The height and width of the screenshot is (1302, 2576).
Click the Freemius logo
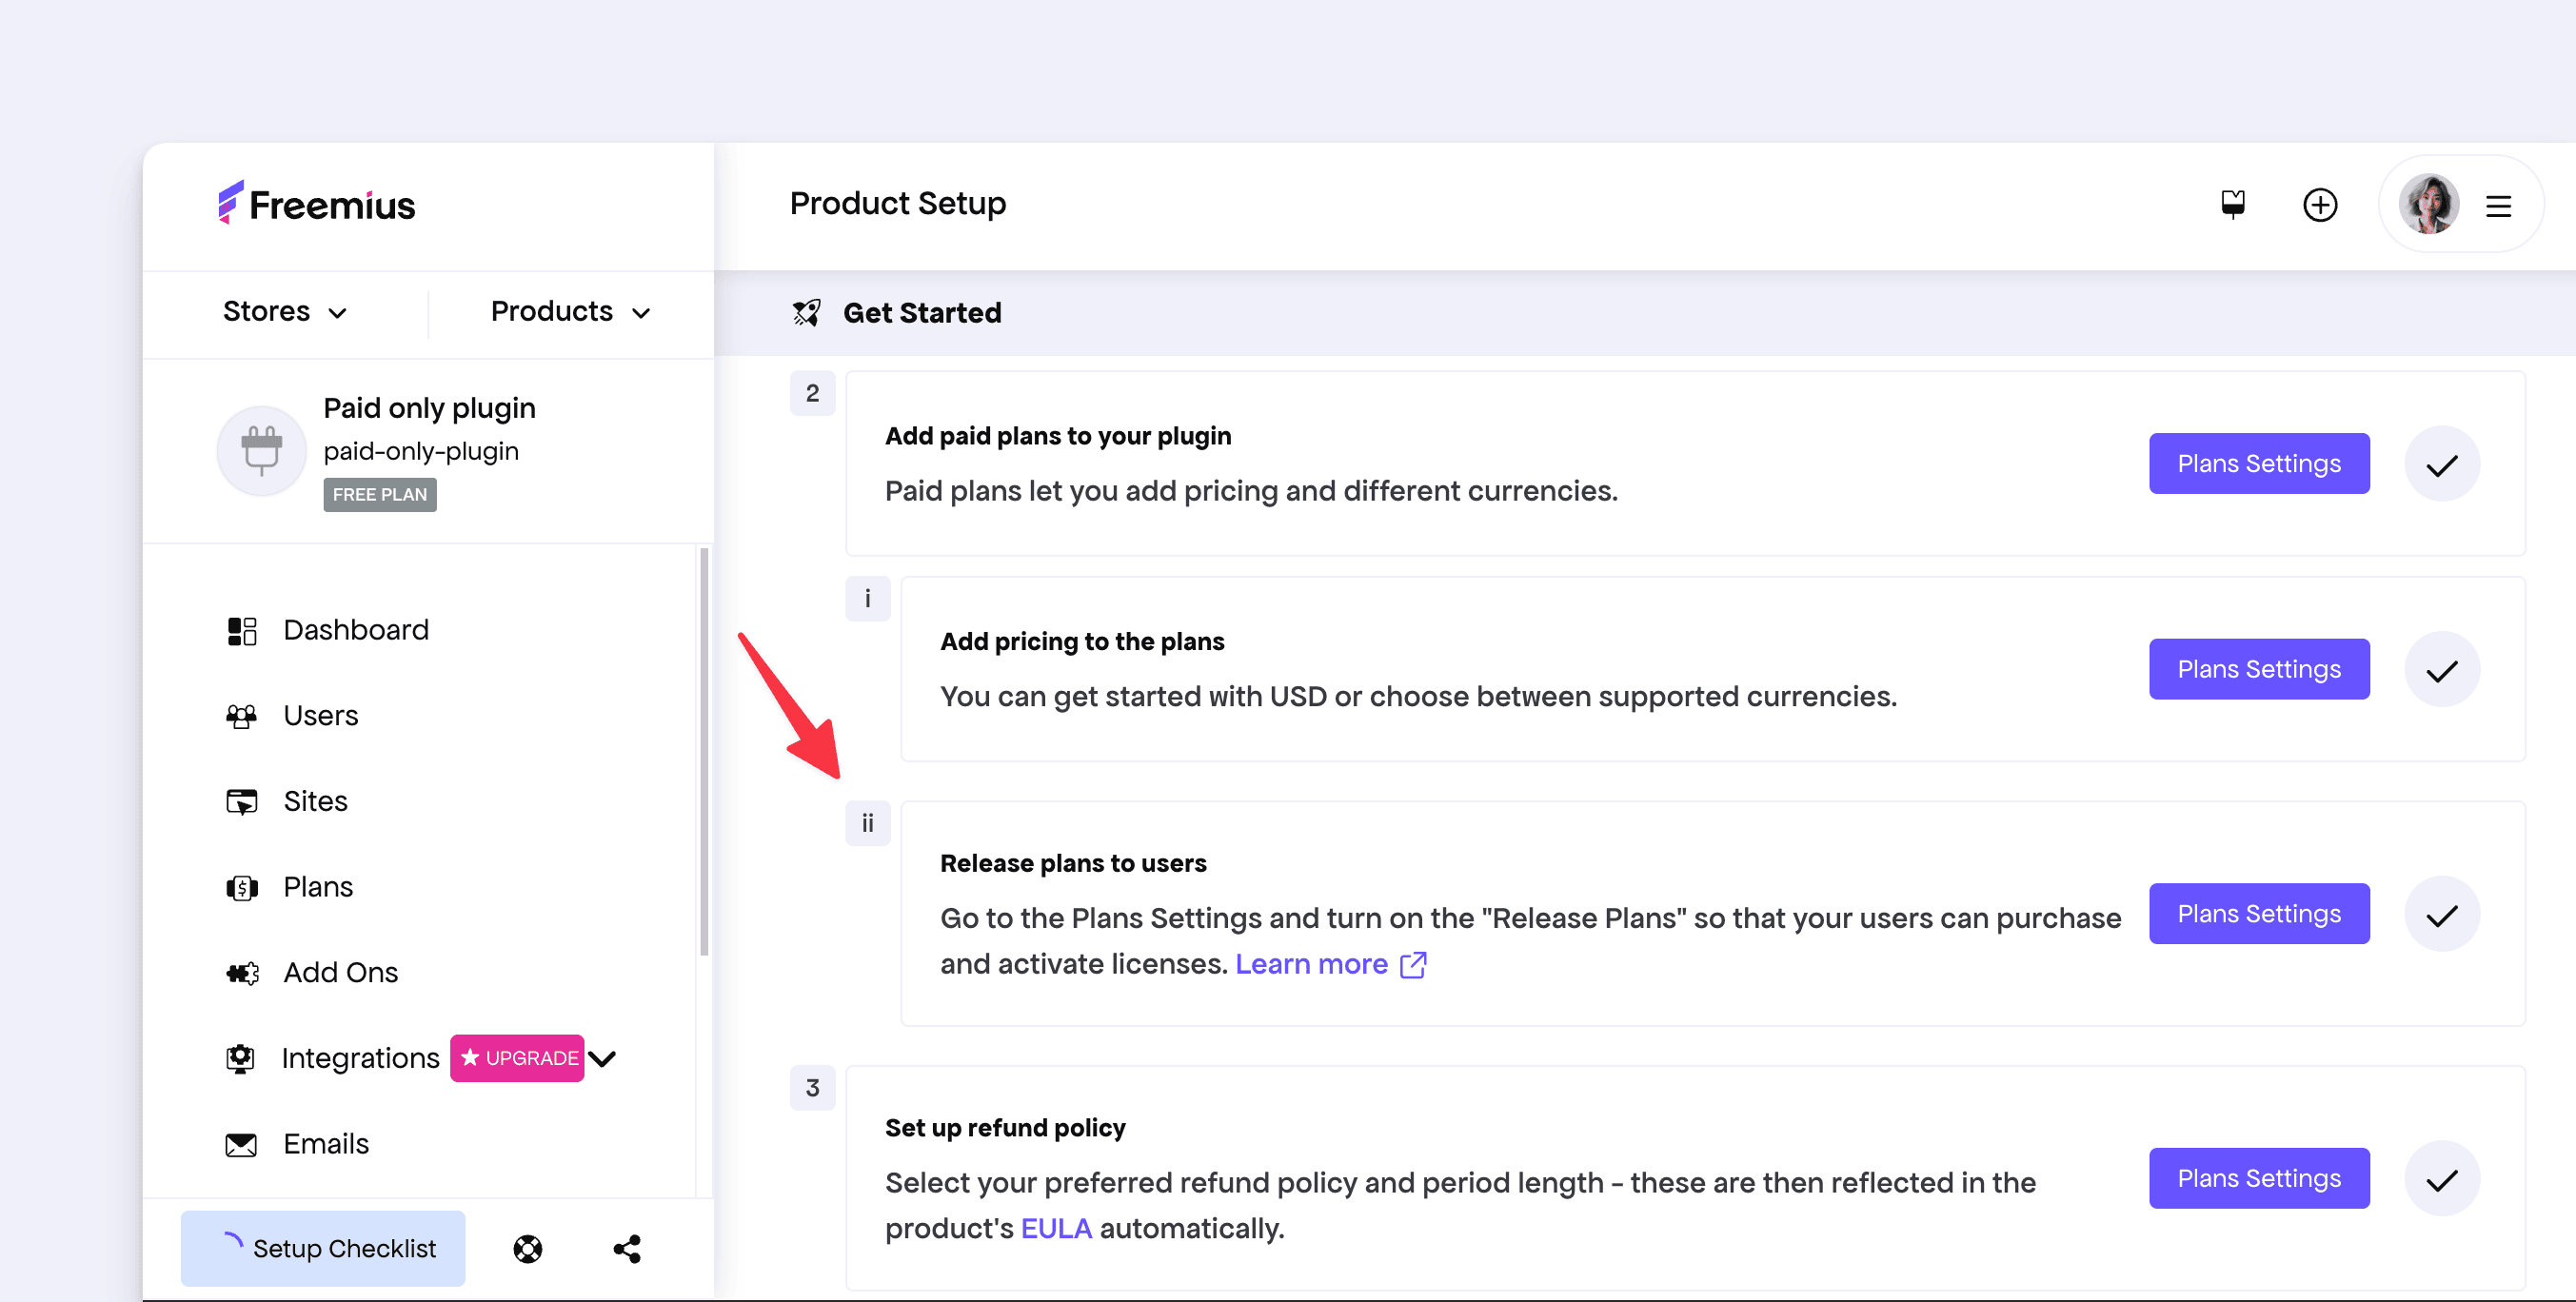(x=316, y=204)
